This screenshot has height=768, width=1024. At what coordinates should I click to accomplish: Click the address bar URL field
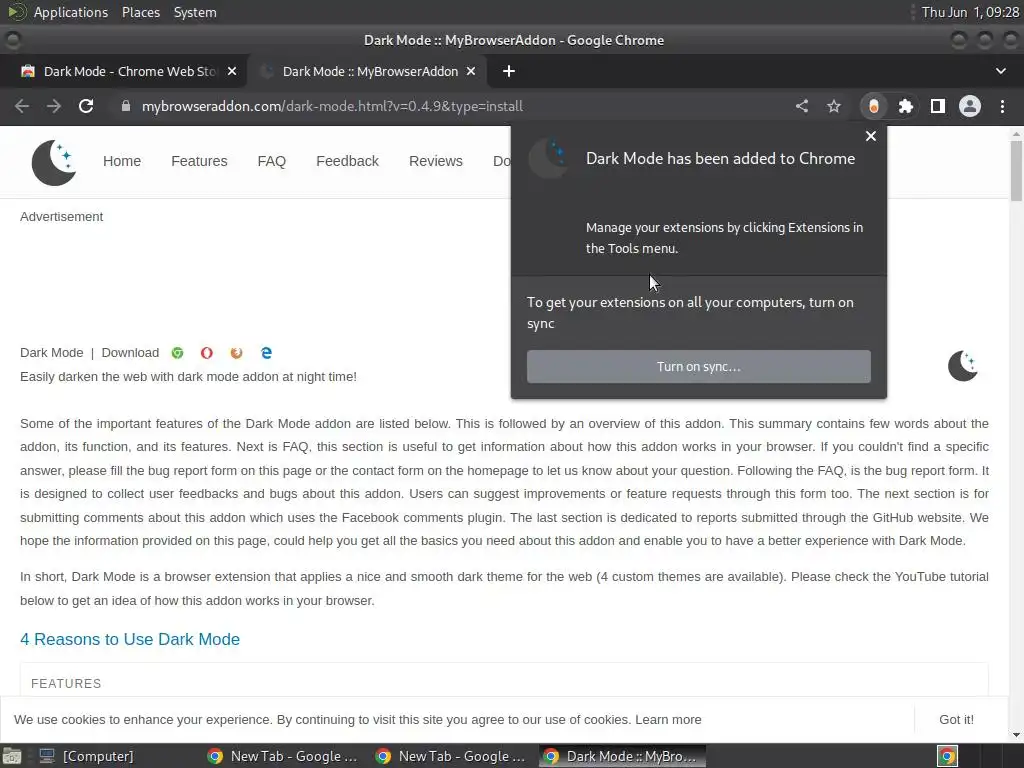(x=451, y=106)
